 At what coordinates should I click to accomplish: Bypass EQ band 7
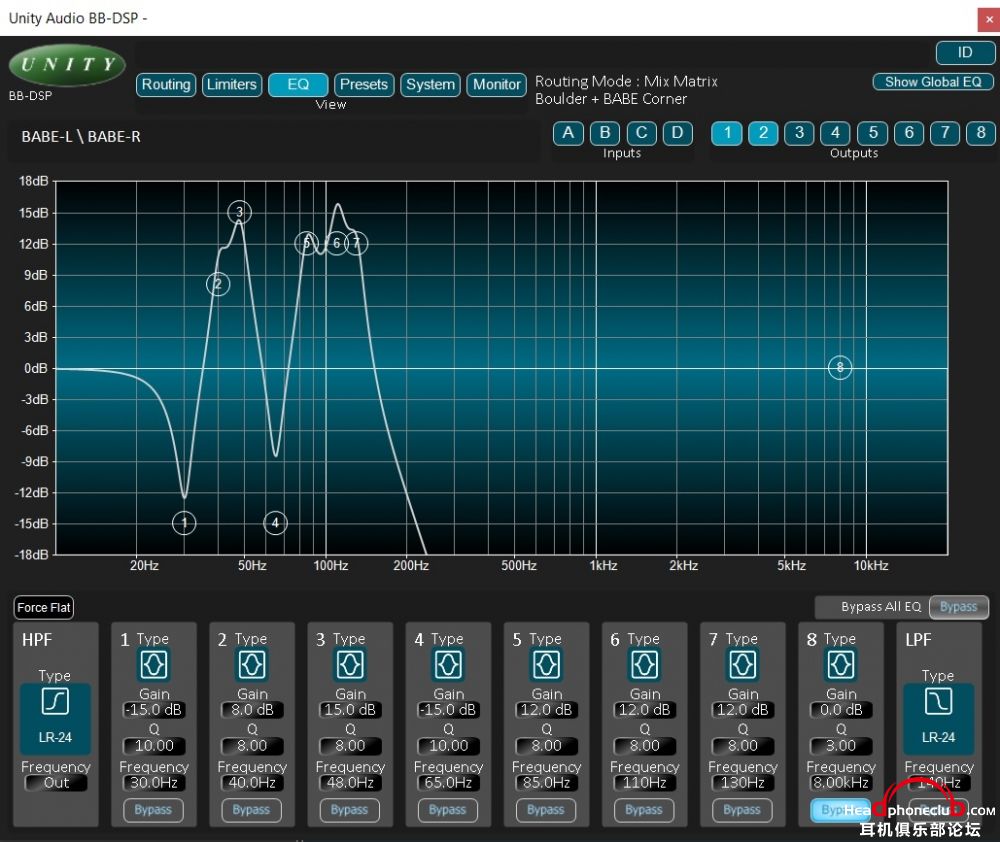742,810
